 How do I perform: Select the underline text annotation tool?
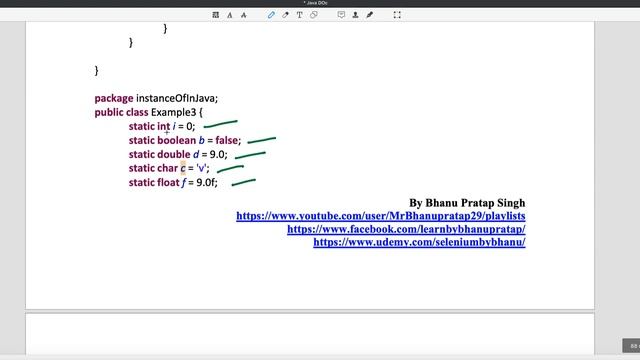pyautogui.click(x=230, y=15)
